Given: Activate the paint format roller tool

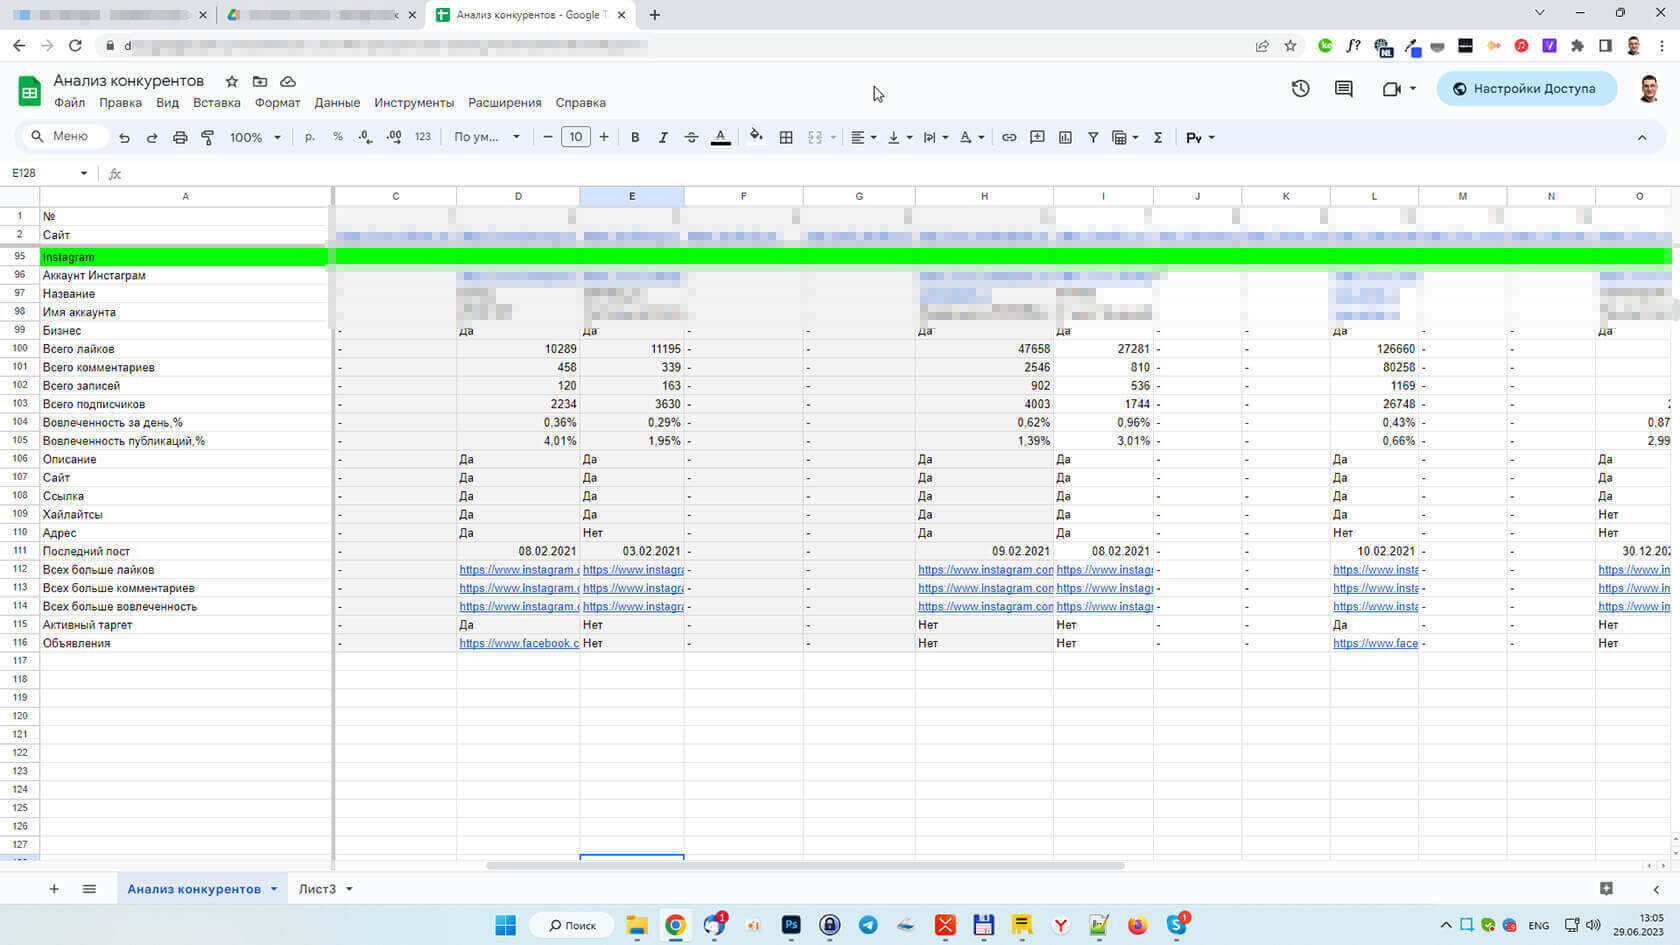Looking at the screenshot, I should (x=208, y=138).
